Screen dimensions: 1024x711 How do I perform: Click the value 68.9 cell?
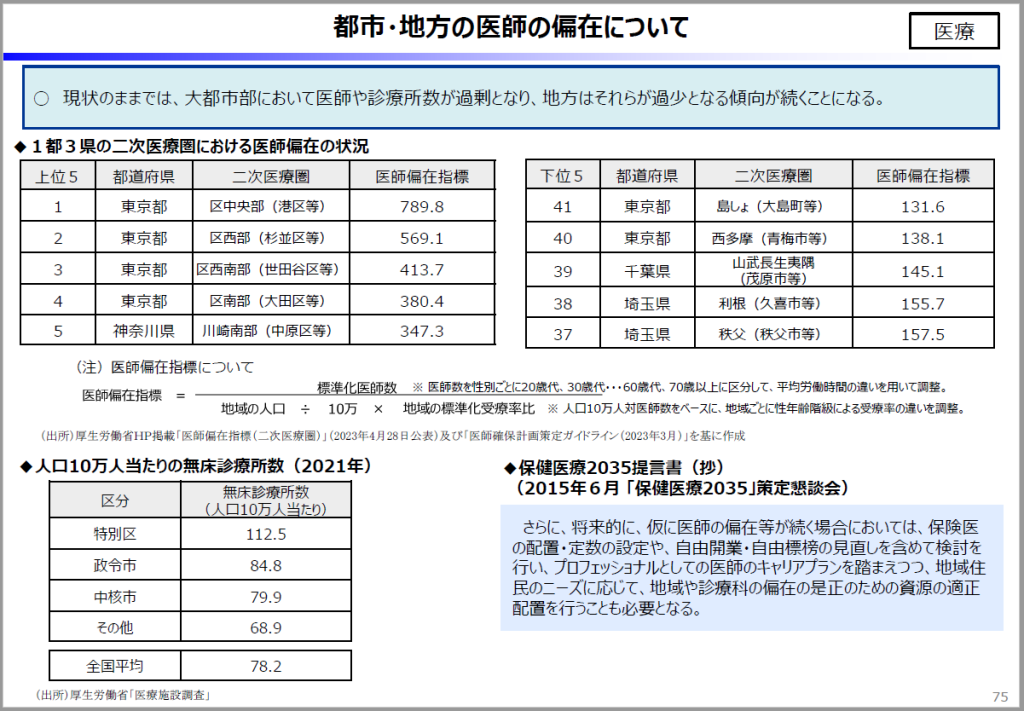(266, 627)
